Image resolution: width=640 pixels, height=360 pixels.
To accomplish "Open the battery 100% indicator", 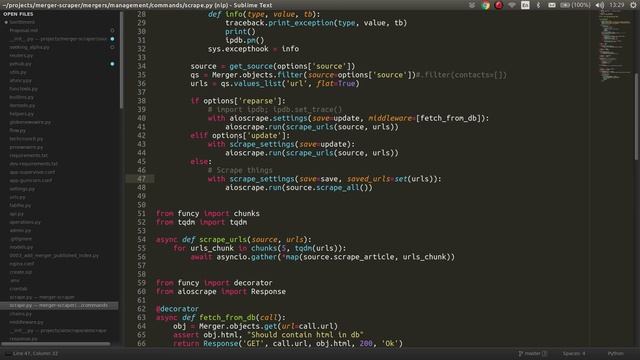I will (x=576, y=5).
